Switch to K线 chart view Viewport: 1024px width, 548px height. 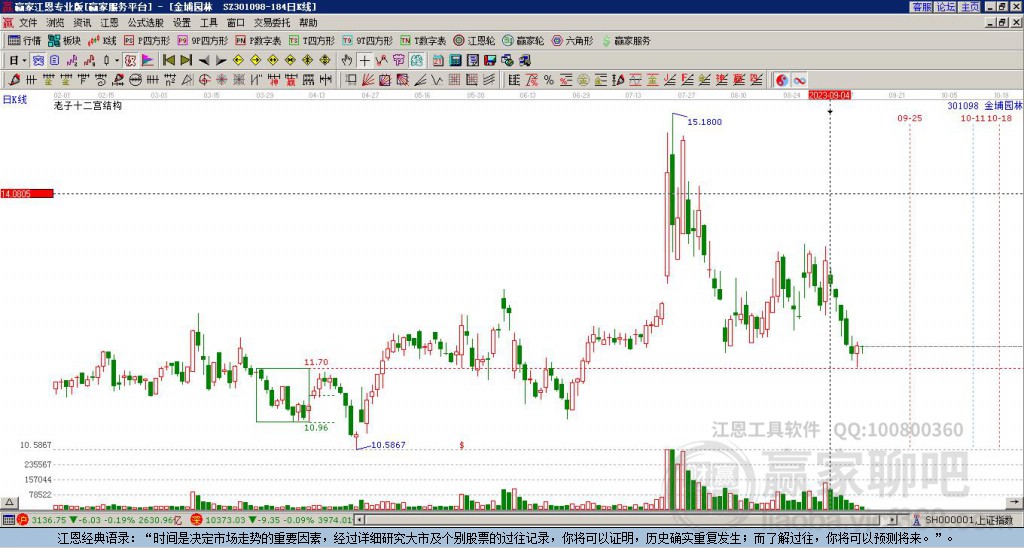click(103, 40)
